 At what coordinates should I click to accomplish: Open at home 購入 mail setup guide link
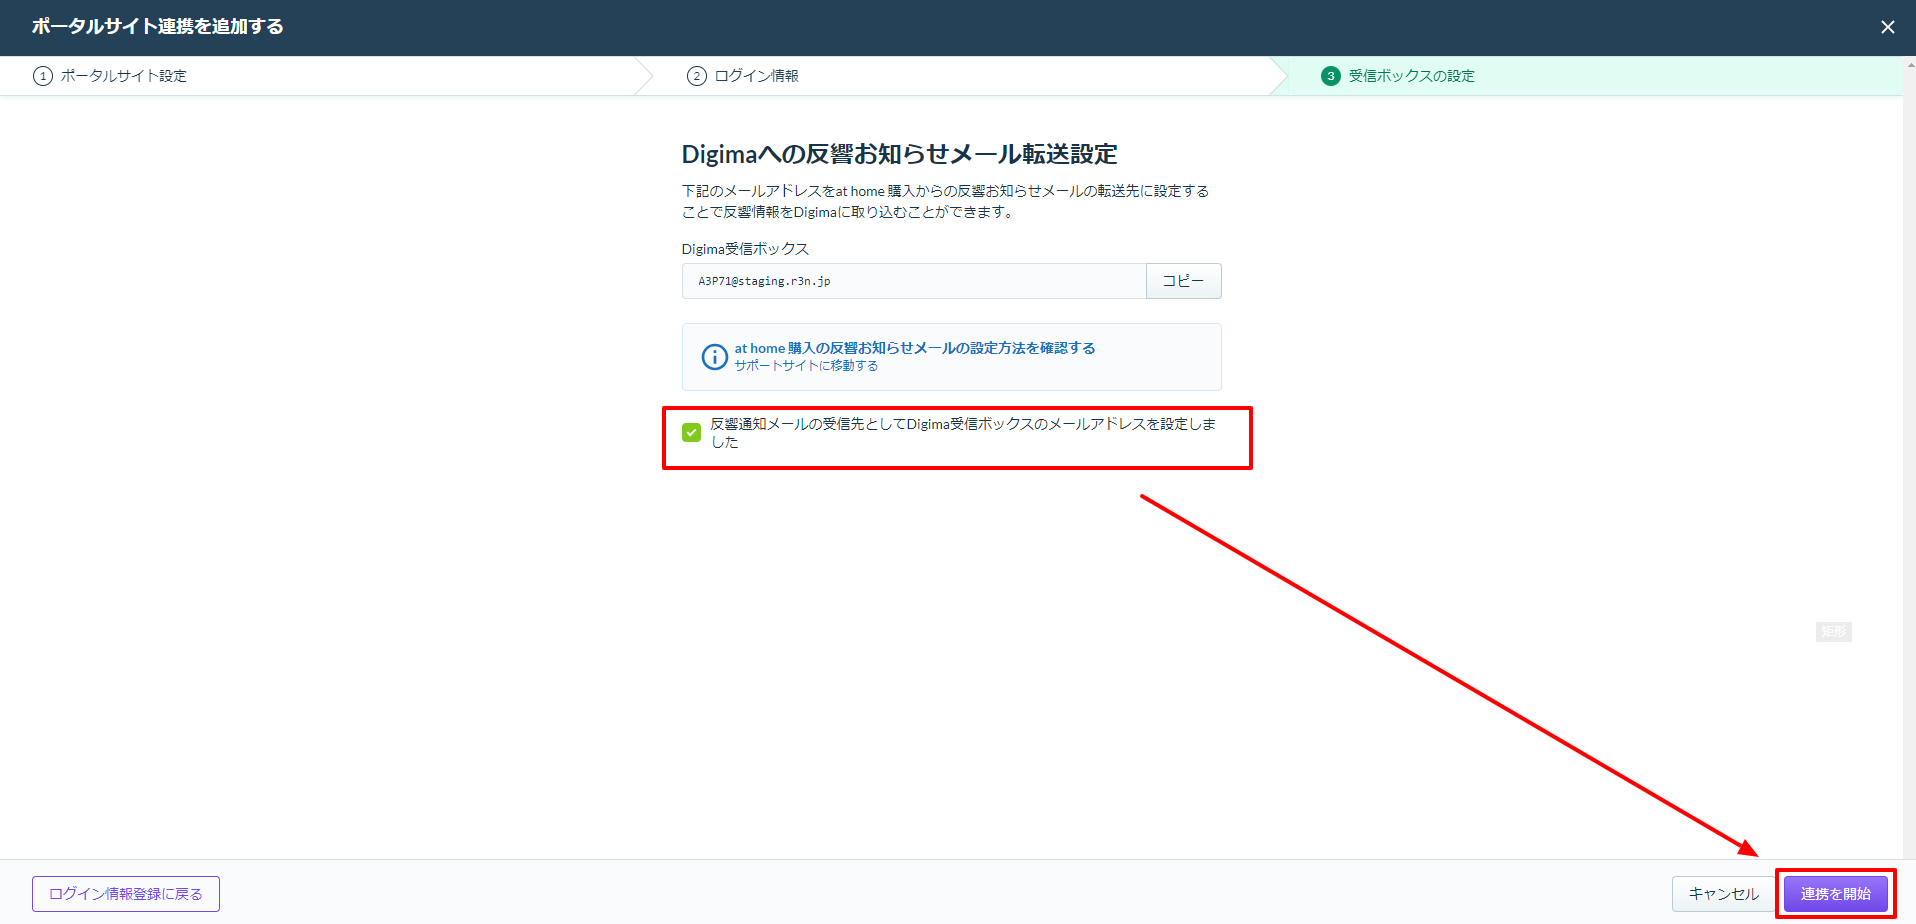click(915, 348)
